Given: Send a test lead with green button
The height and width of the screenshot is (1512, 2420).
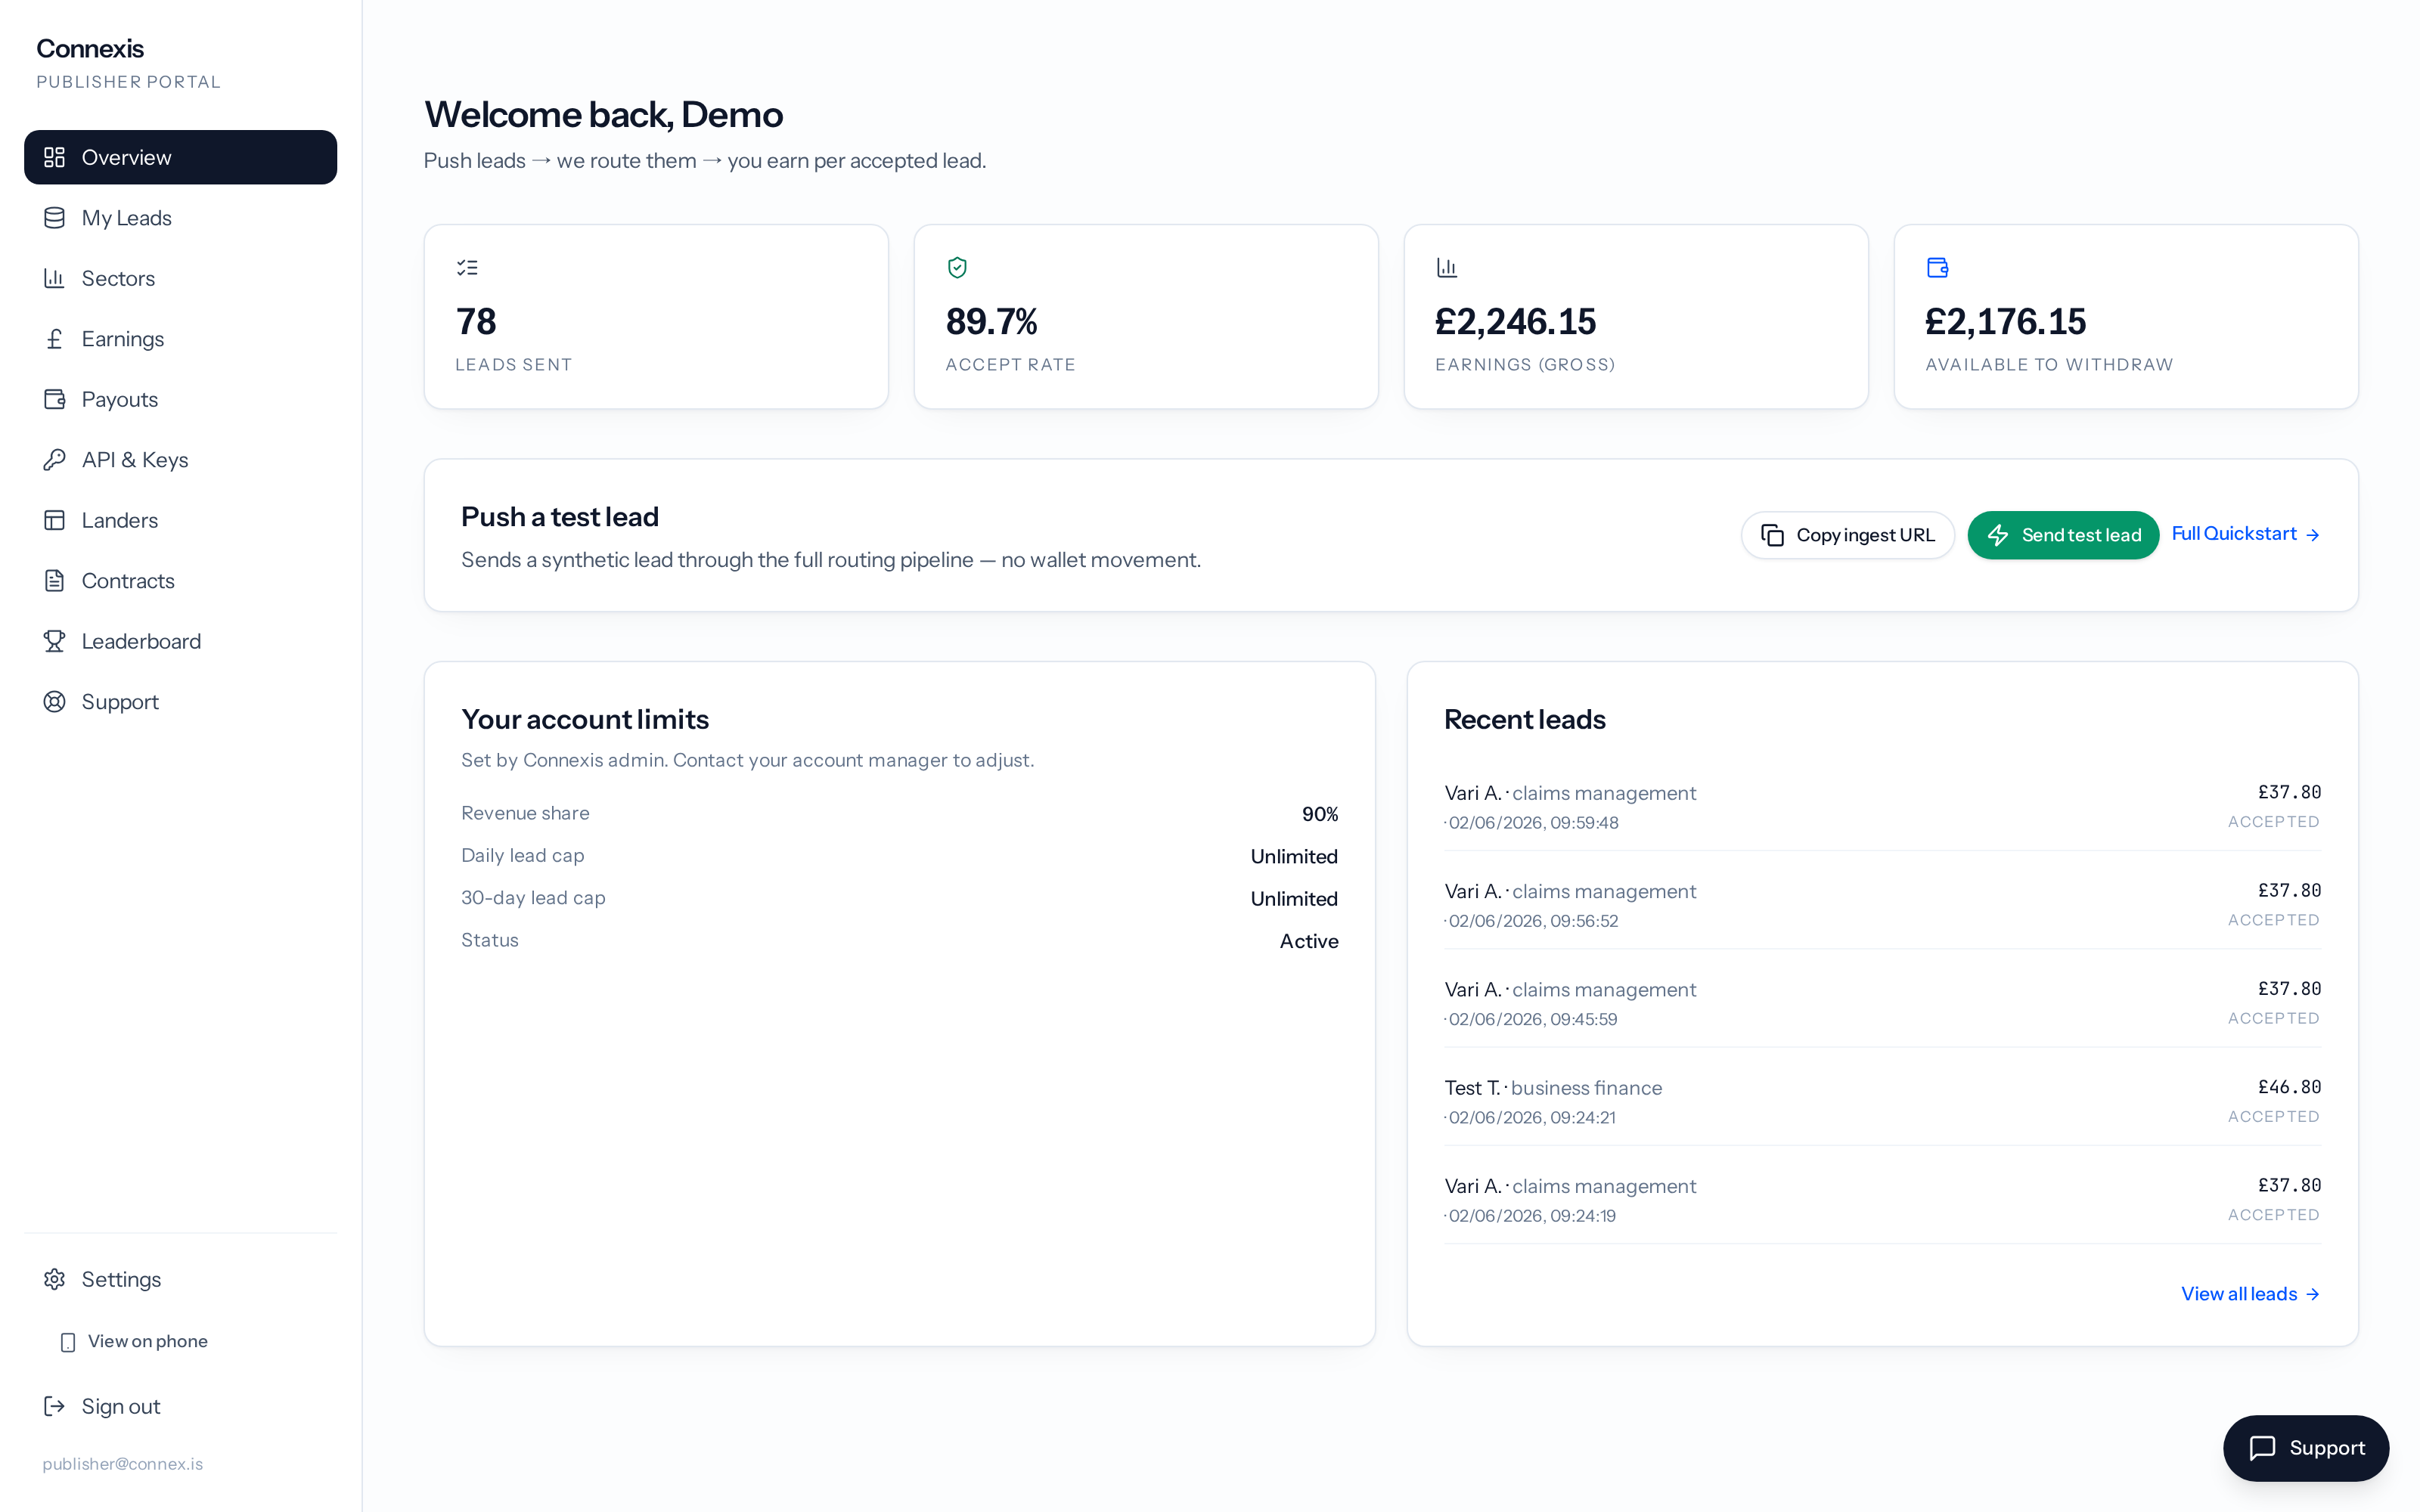Looking at the screenshot, I should [x=2063, y=535].
